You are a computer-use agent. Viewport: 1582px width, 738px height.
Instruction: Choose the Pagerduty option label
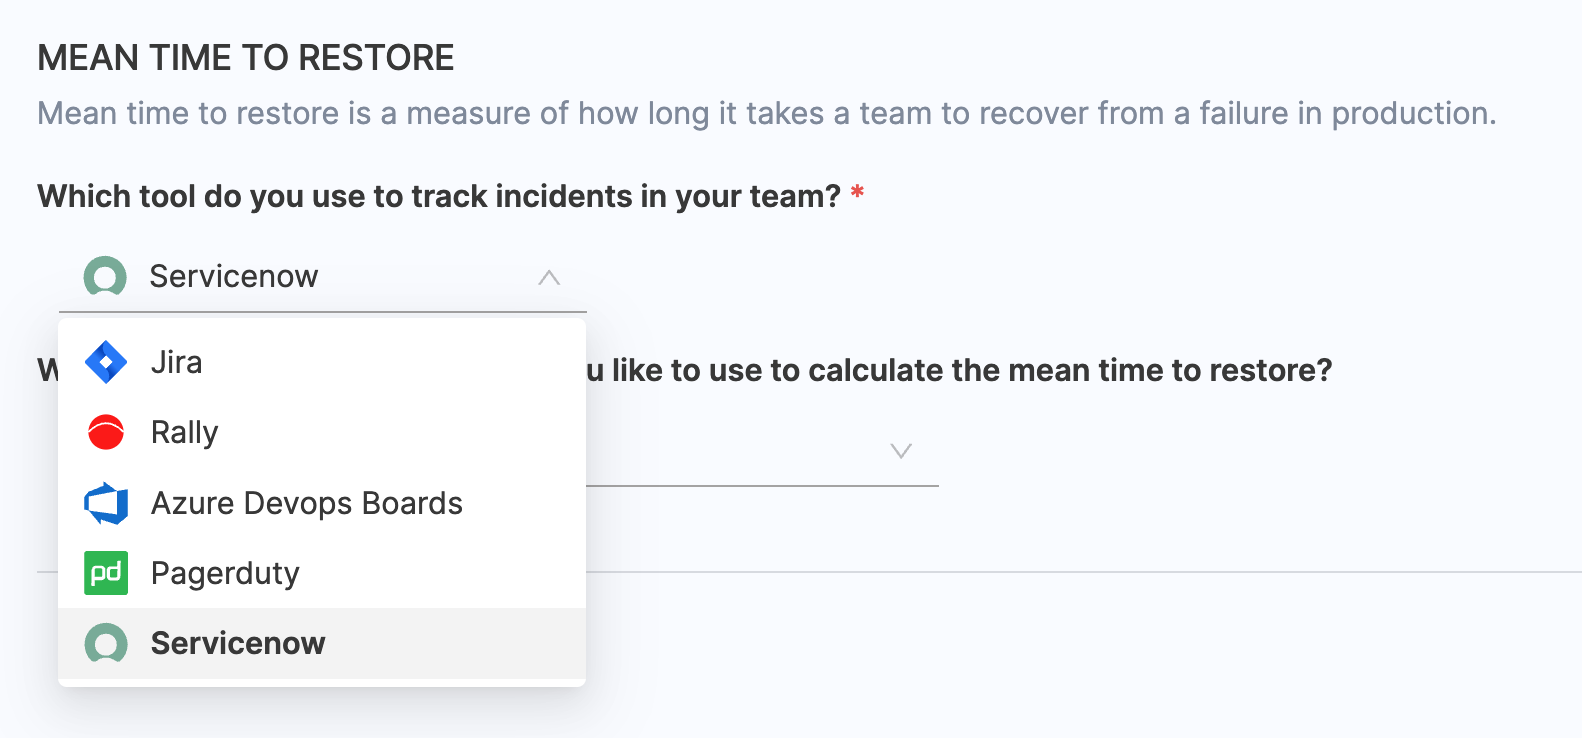click(225, 573)
